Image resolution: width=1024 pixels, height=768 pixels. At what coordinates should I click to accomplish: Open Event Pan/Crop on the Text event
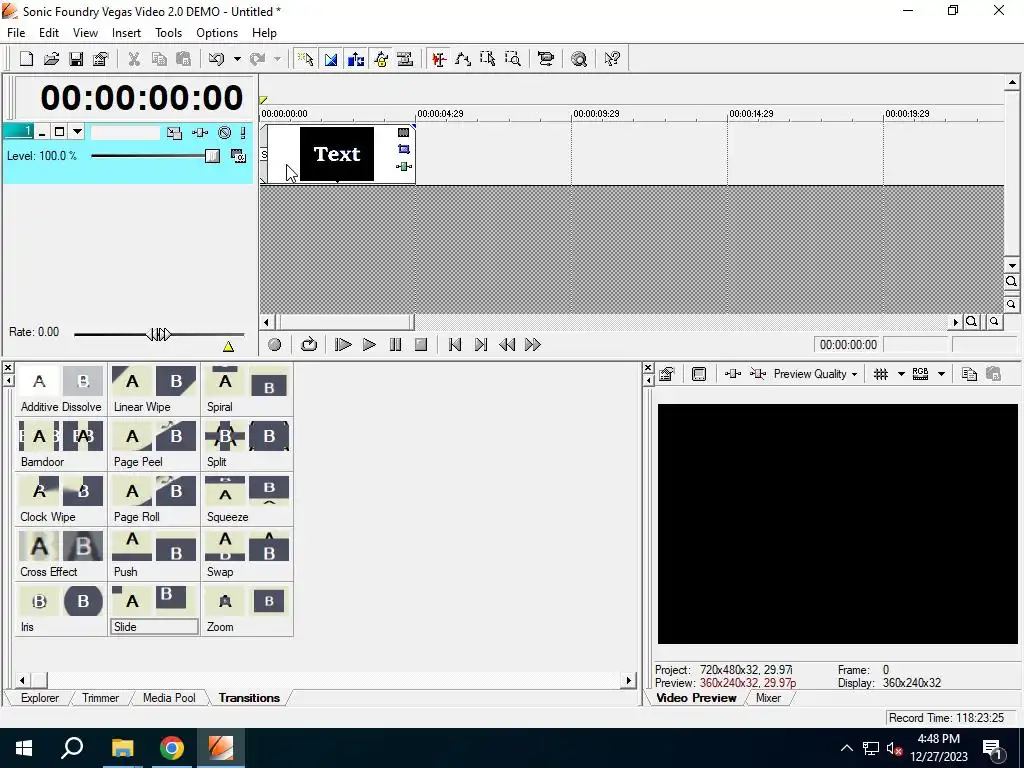click(x=404, y=150)
